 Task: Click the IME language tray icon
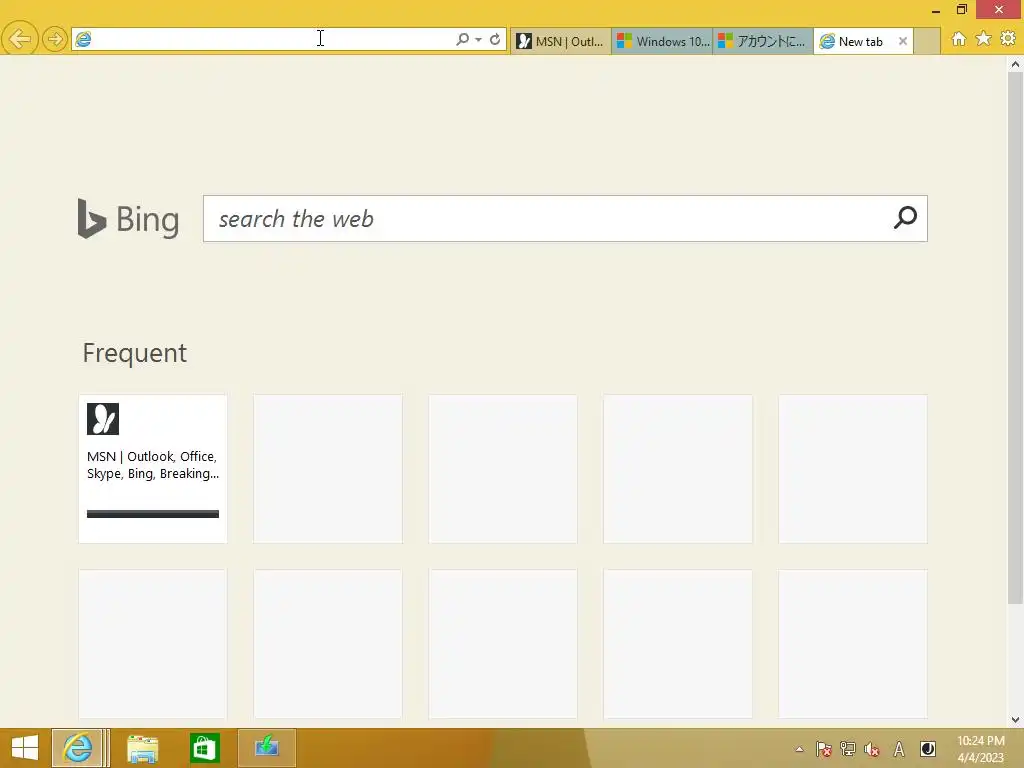pyautogui.click(x=928, y=749)
